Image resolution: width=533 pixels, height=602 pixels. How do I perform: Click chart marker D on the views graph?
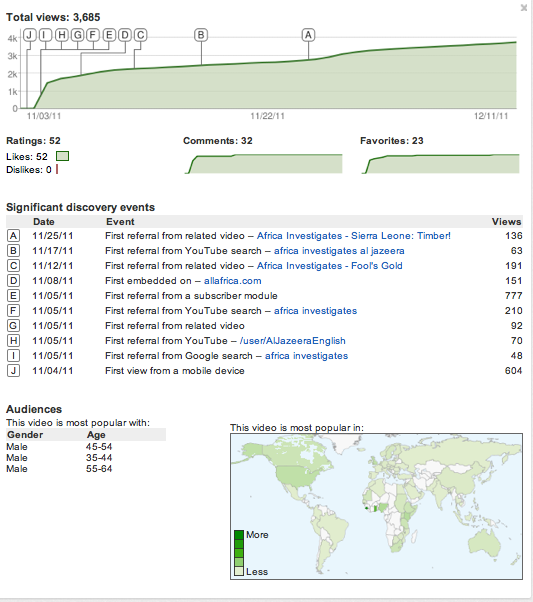coord(125,35)
